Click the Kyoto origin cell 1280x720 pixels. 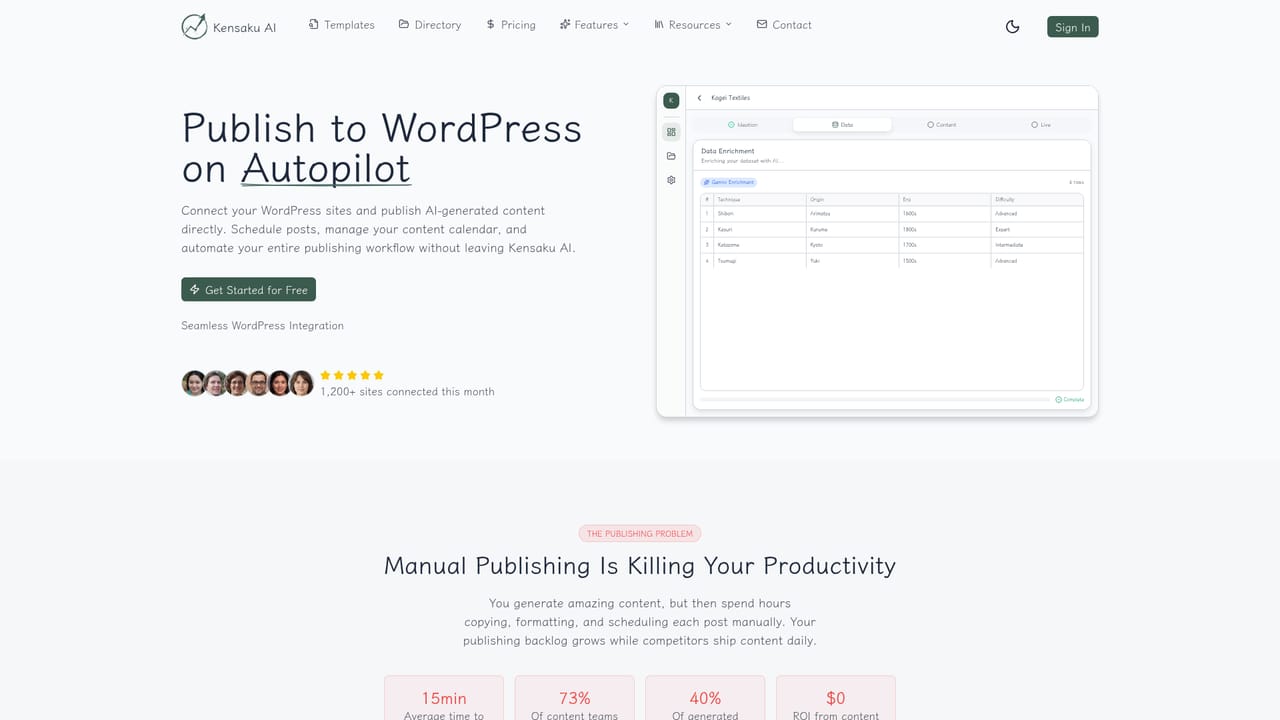tap(852, 245)
